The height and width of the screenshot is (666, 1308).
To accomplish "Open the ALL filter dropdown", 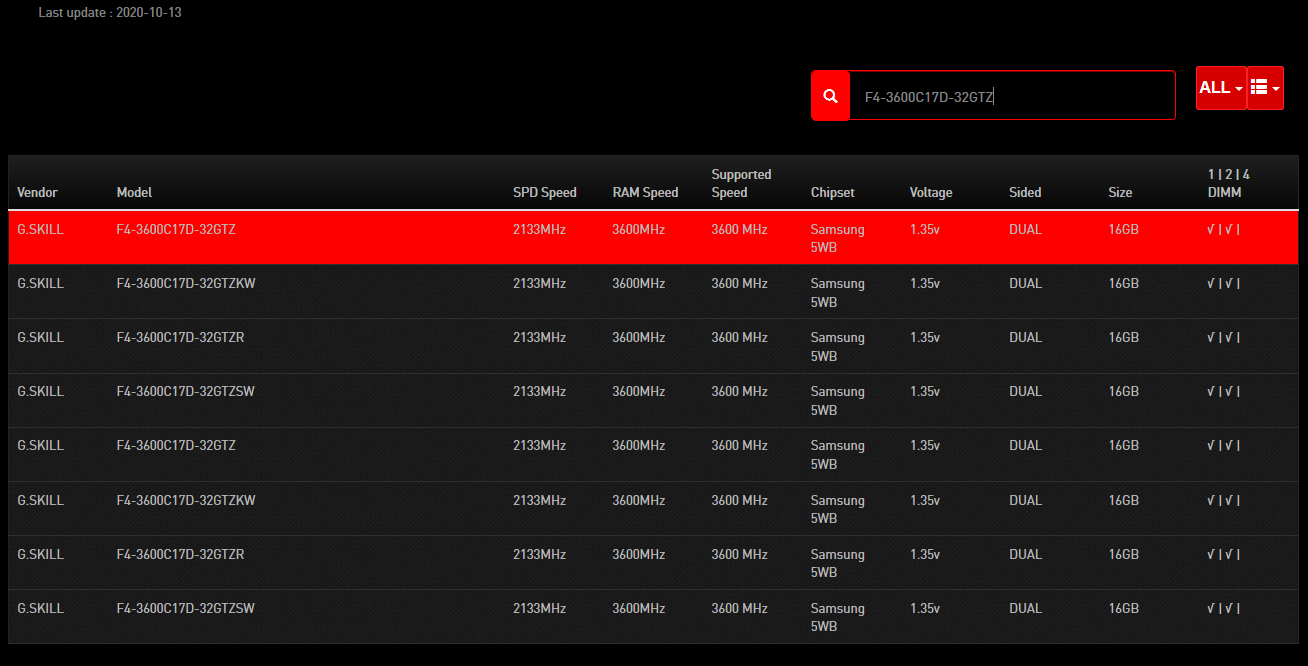I will (x=1221, y=88).
